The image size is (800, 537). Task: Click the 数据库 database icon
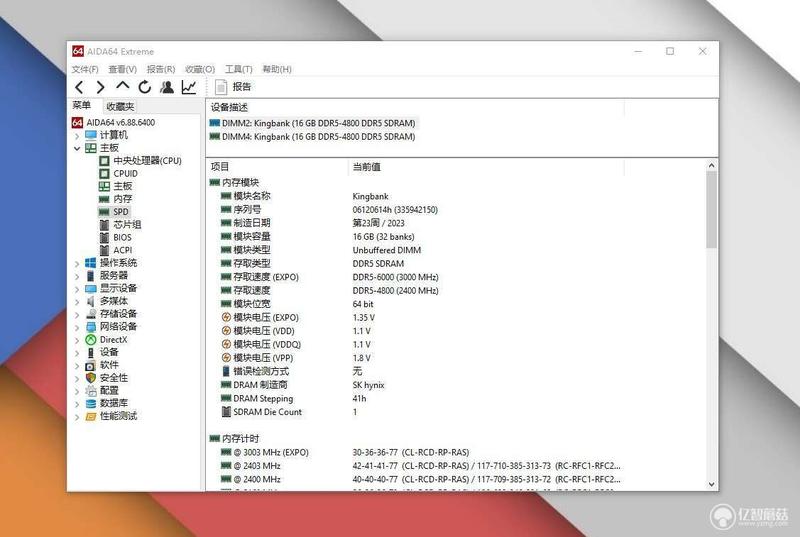point(91,403)
